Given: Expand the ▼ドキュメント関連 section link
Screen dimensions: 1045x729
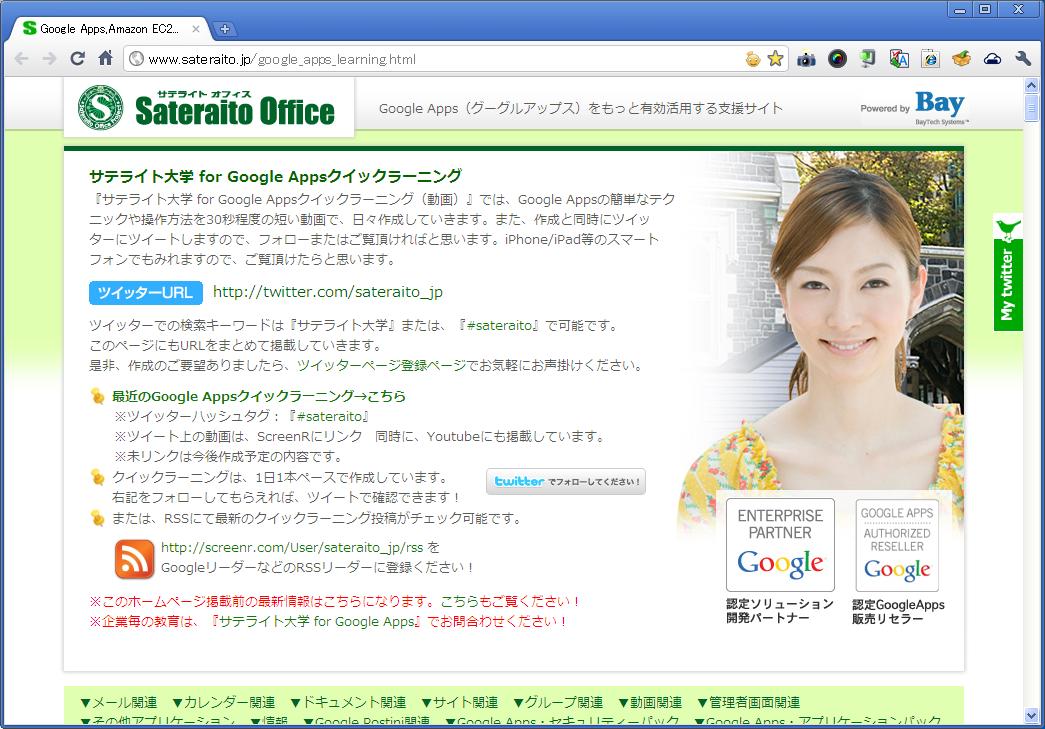Looking at the screenshot, I should (x=348, y=702).
